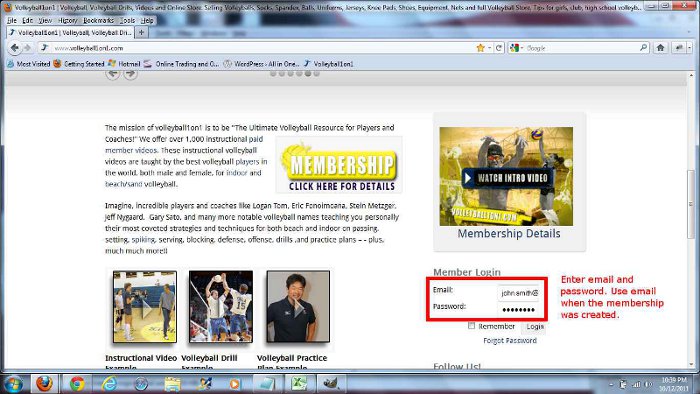Image resolution: width=700 pixels, height=394 pixels.
Task: Click the page vertical scrollbar thumb
Action: (692, 204)
